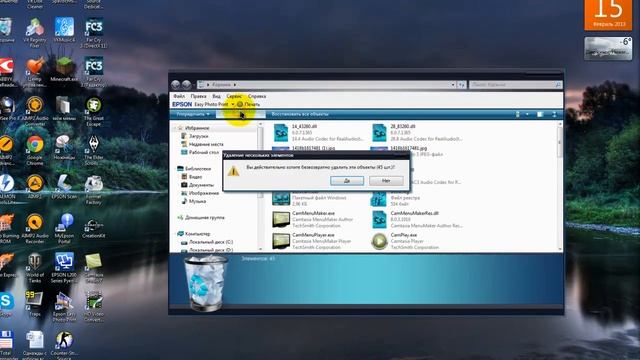The height and width of the screenshot is (360, 640).
Task: Open the view options dropdown arrow
Action: [x=527, y=114]
